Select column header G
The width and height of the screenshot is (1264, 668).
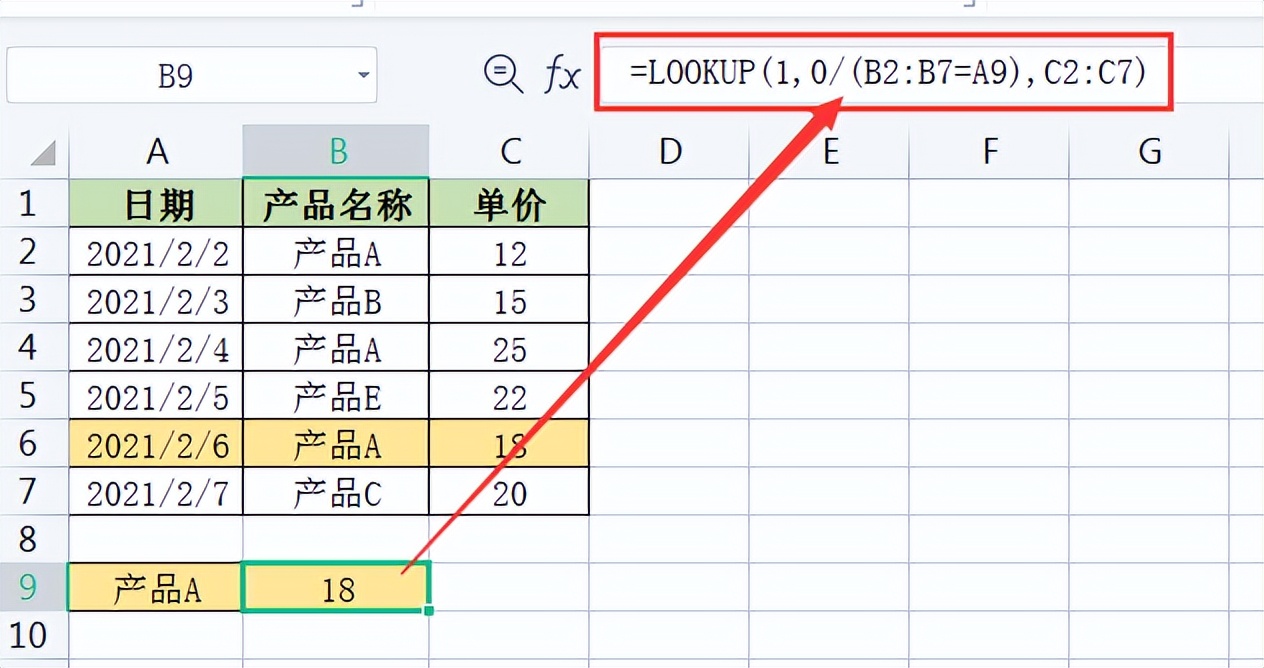pos(1149,150)
